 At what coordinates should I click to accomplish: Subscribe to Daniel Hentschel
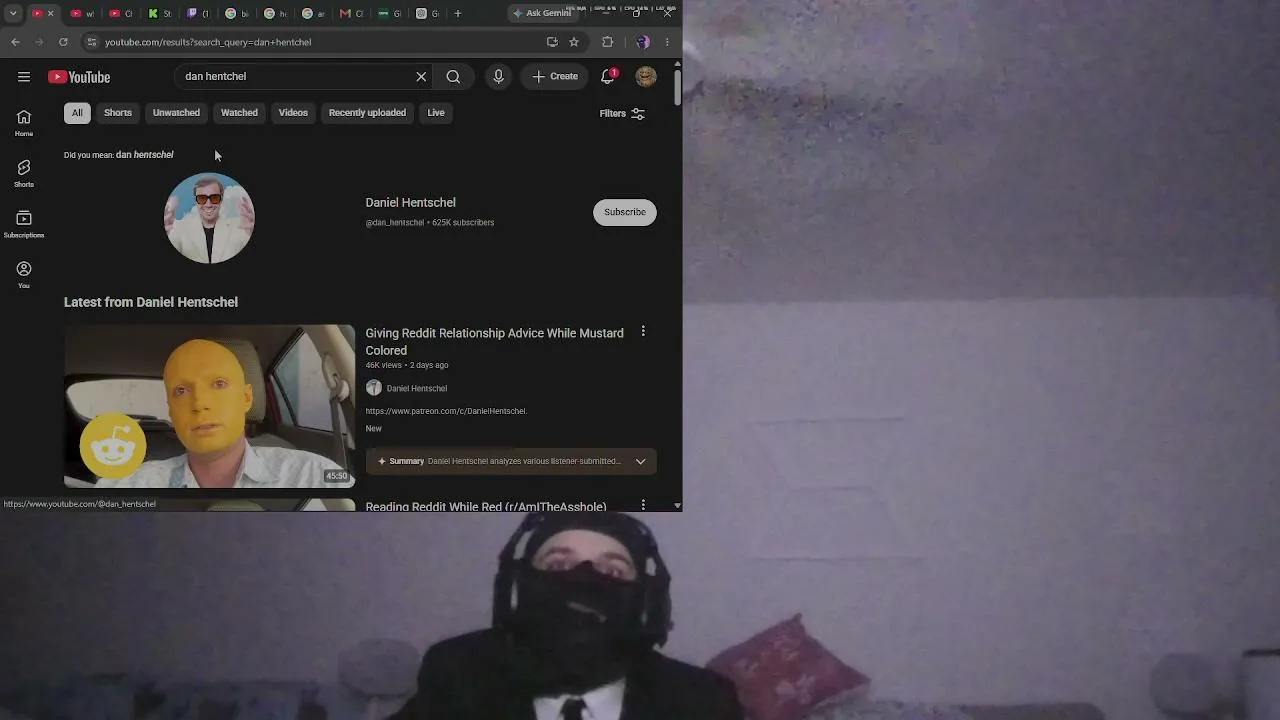click(x=625, y=212)
